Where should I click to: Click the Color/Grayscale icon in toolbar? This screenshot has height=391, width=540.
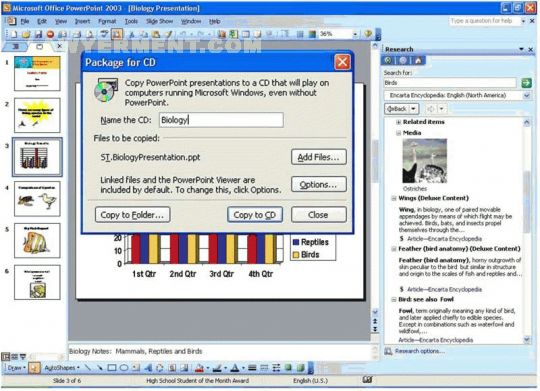[x=312, y=34]
